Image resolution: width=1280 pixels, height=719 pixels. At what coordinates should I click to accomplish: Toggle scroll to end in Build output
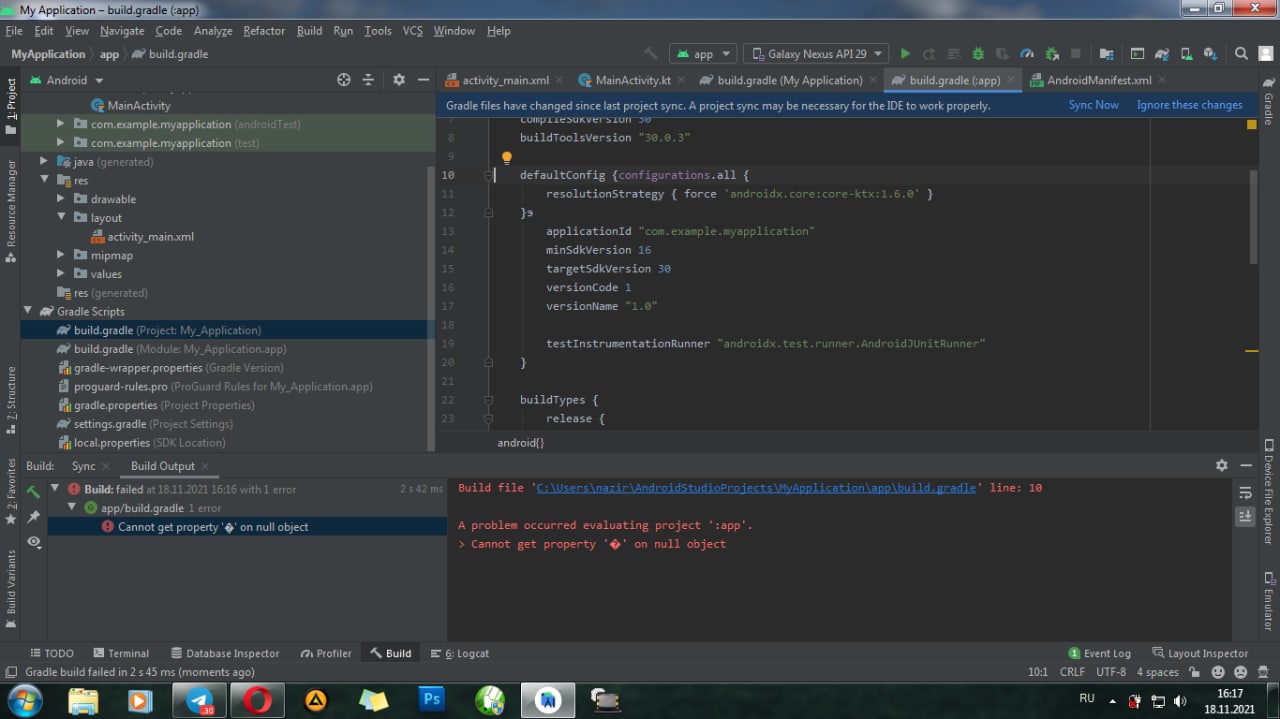1245,516
